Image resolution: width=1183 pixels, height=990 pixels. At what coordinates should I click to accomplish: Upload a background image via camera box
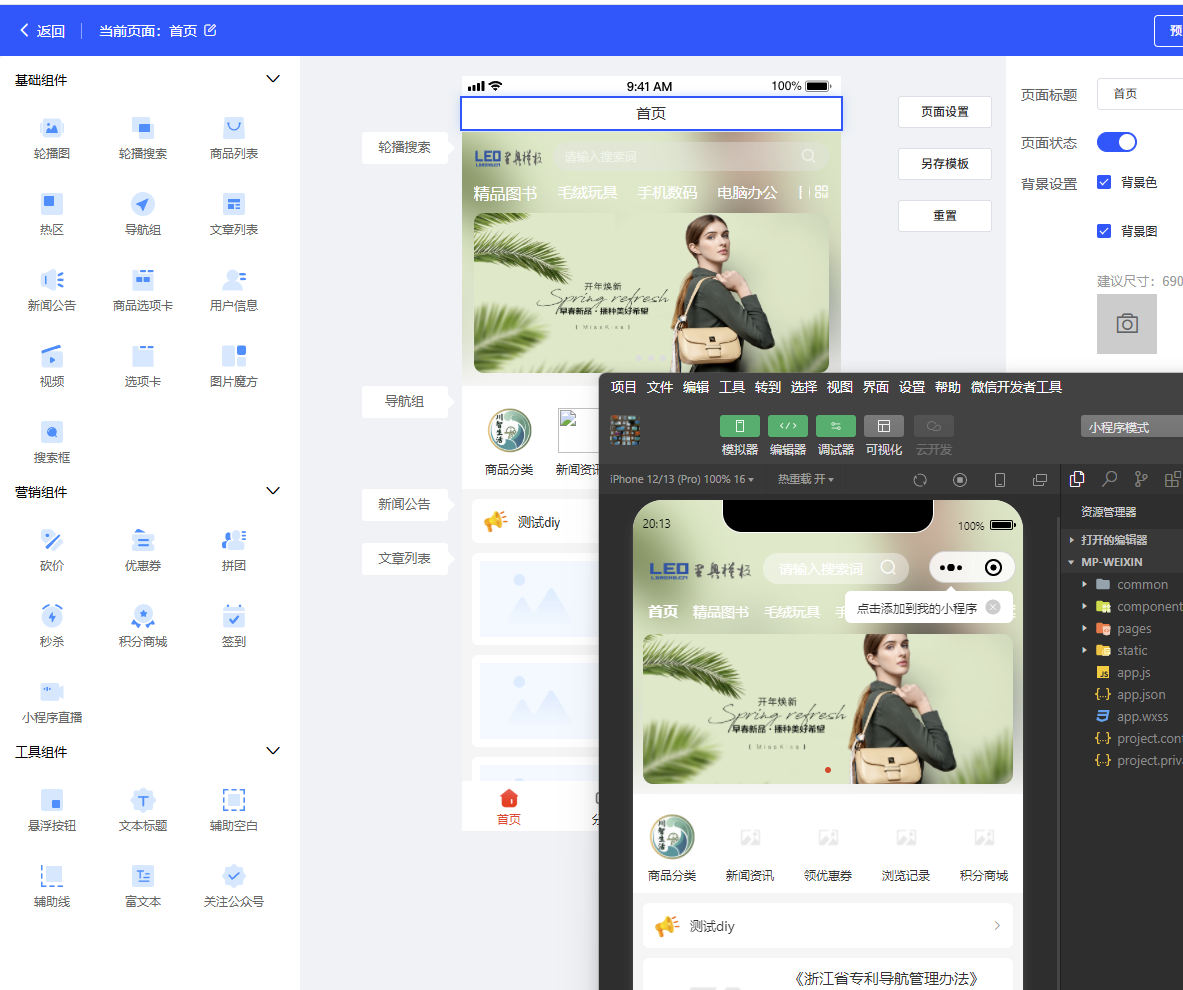tap(1126, 324)
